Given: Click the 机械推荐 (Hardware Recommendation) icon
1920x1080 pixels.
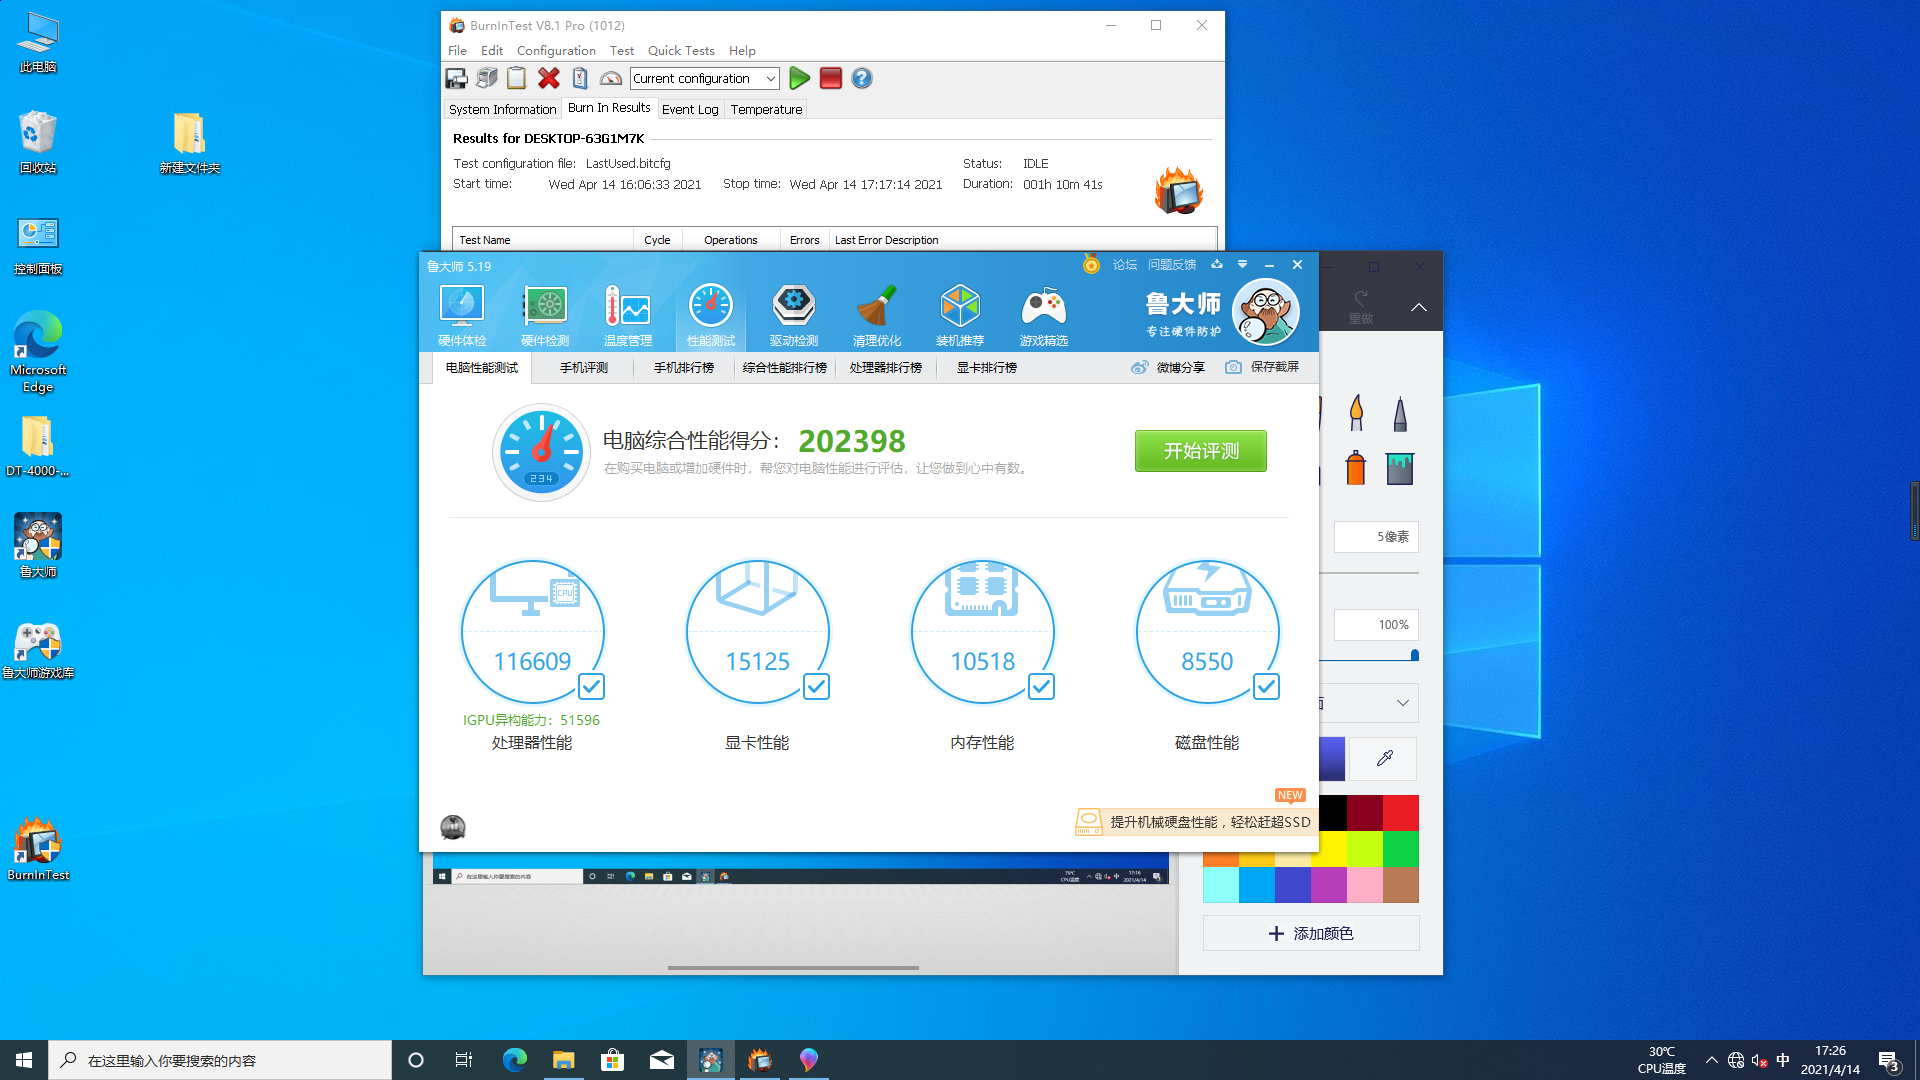Looking at the screenshot, I should pyautogui.click(x=959, y=313).
